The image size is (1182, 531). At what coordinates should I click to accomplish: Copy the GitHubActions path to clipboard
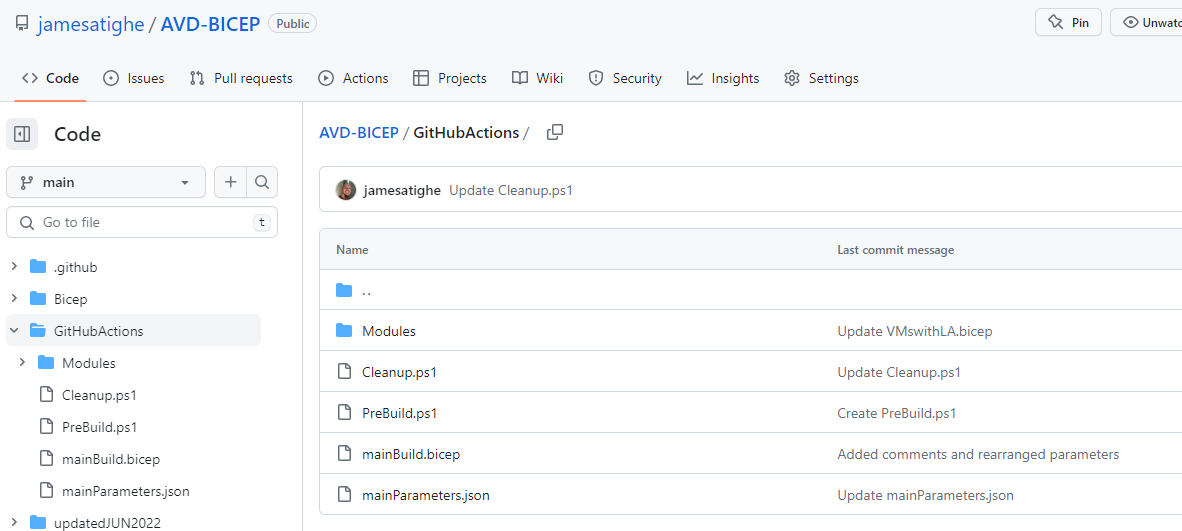click(x=555, y=132)
